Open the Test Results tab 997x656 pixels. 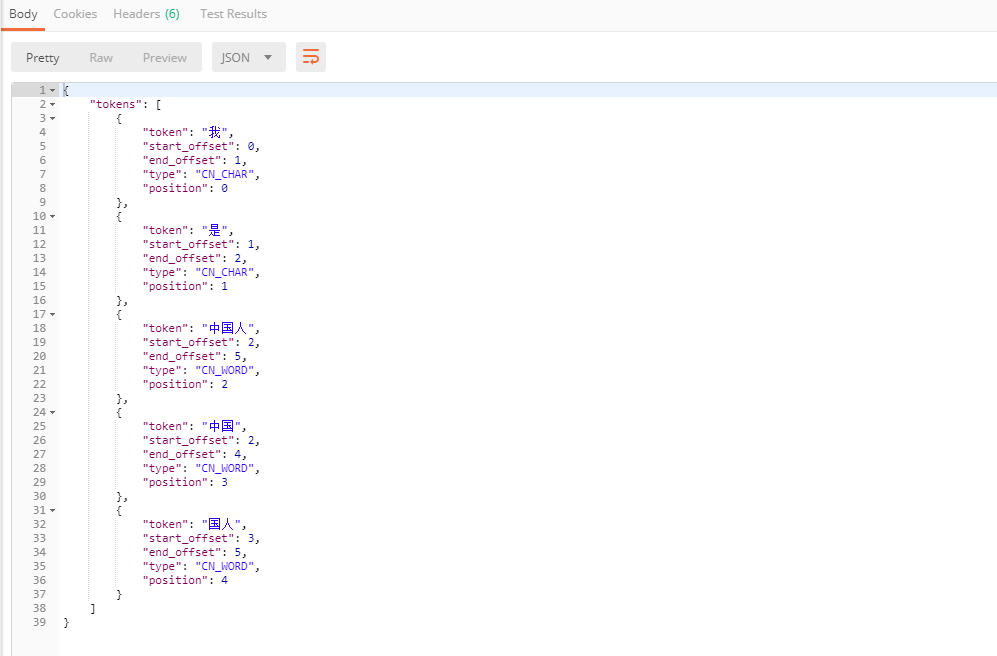click(233, 14)
